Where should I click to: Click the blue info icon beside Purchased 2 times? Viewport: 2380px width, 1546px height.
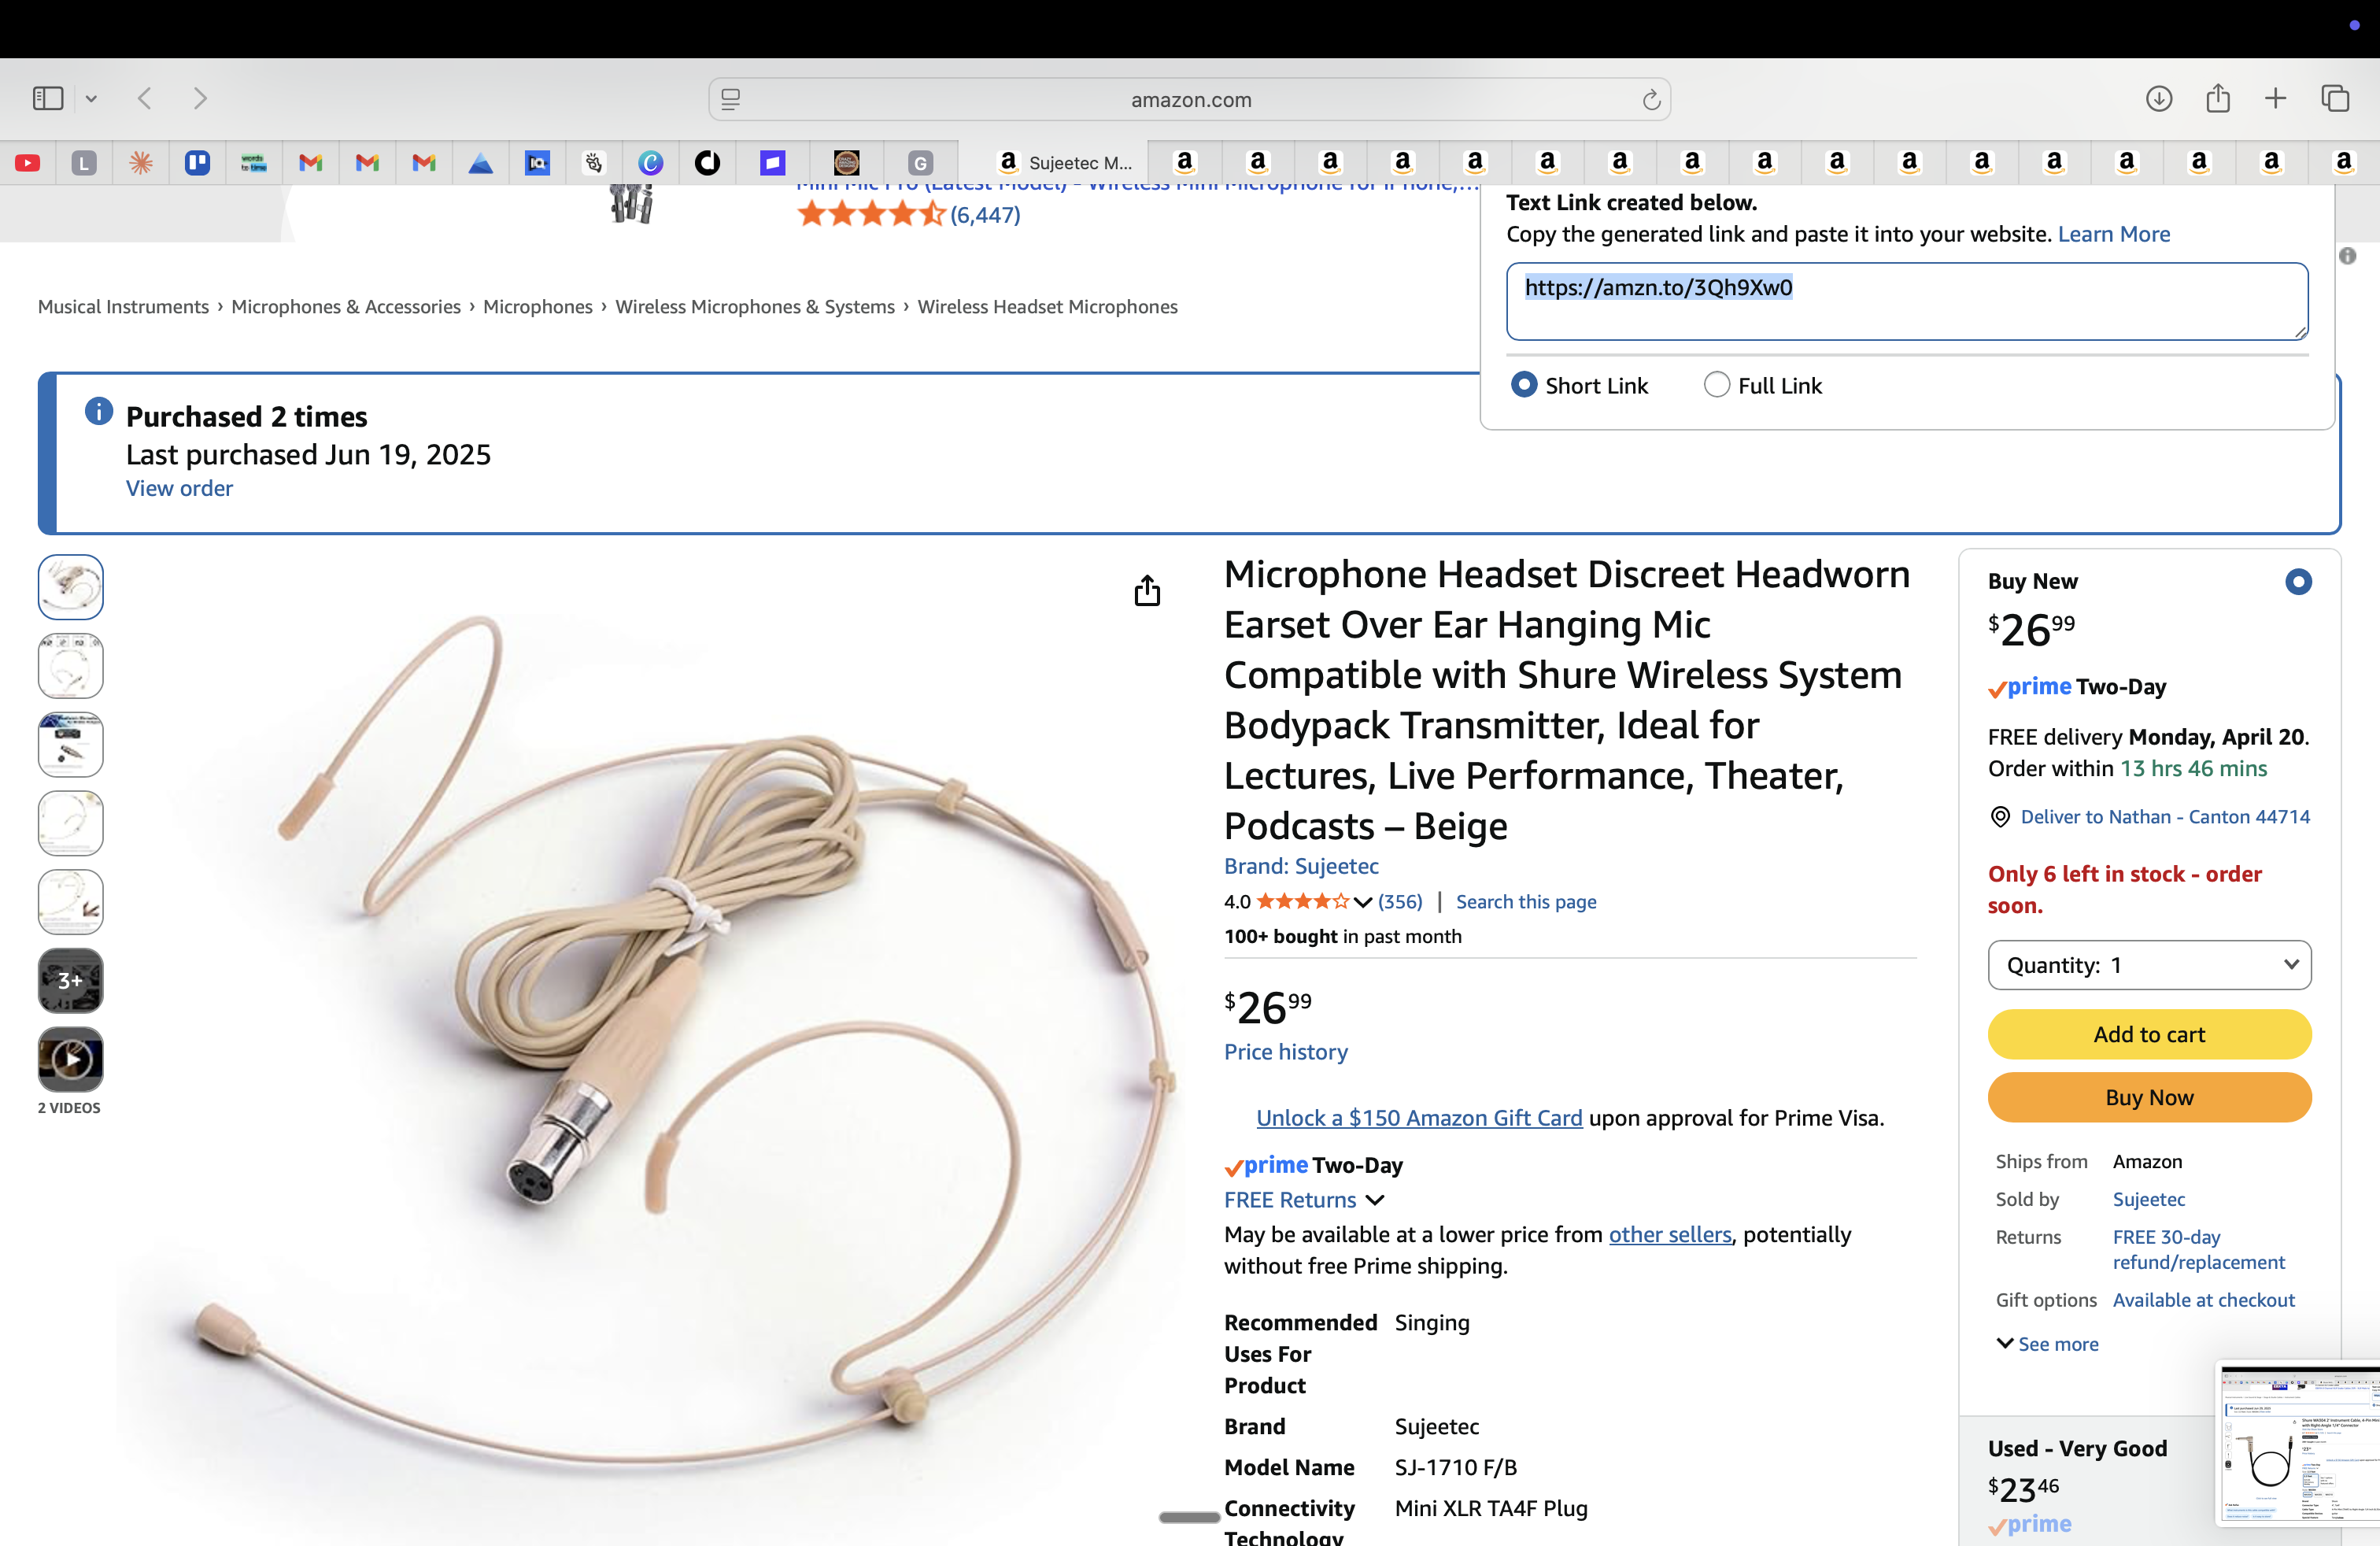(x=99, y=411)
